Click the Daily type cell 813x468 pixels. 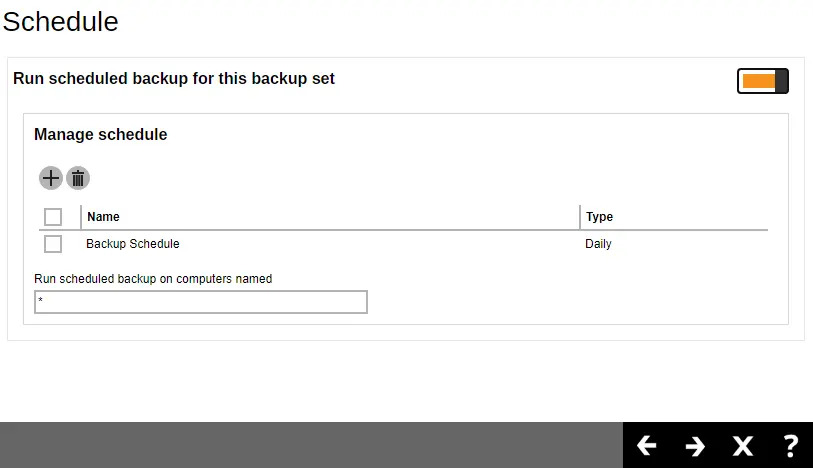(598, 244)
